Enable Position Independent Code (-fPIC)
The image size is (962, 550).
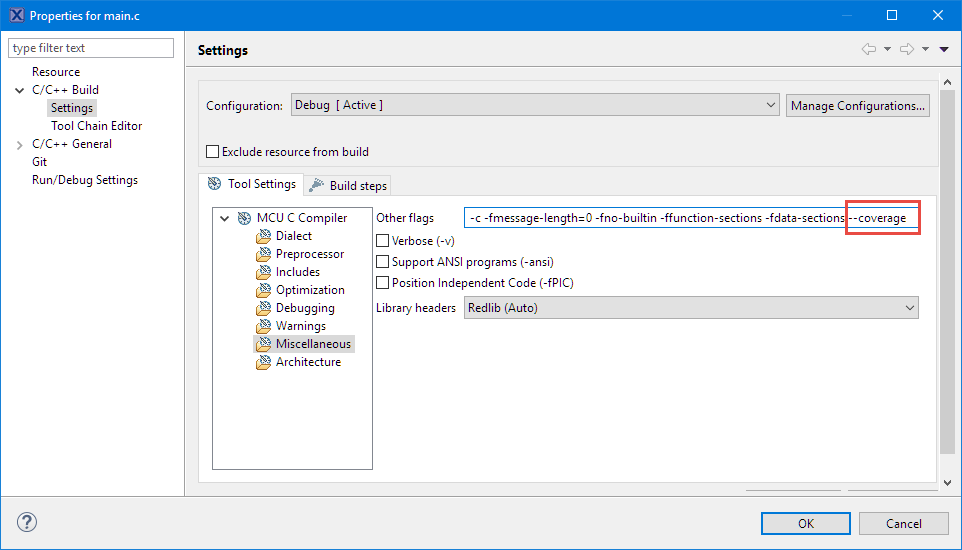tap(383, 283)
